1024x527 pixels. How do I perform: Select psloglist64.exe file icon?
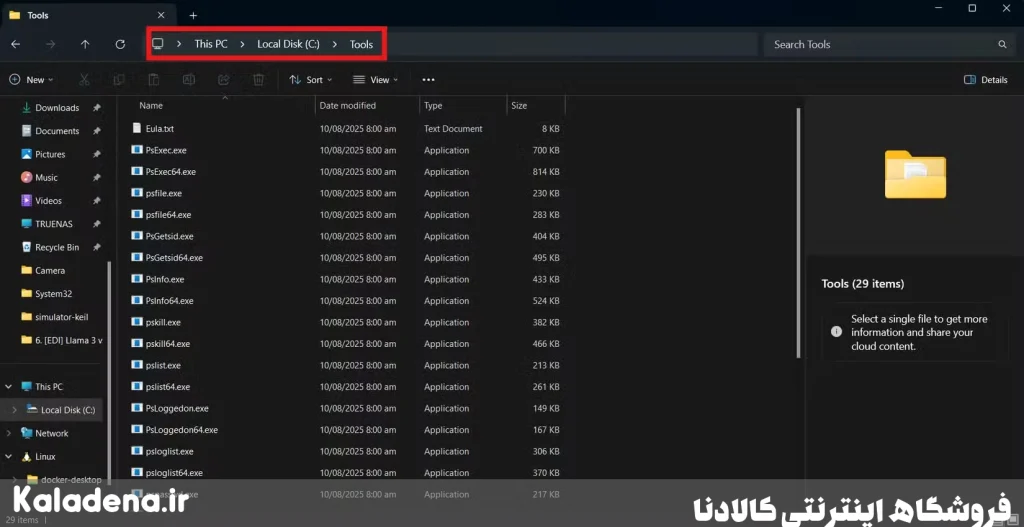(136, 472)
